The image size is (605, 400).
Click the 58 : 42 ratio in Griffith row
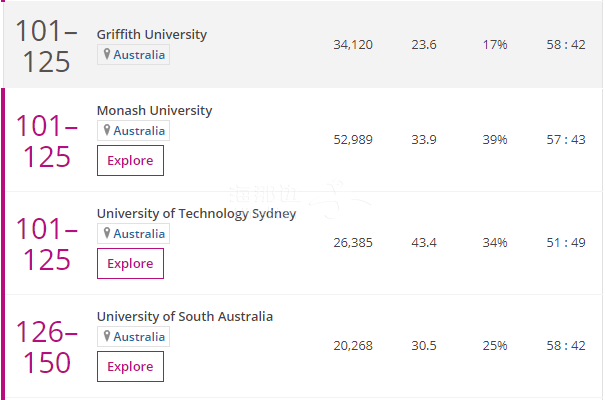(x=566, y=45)
